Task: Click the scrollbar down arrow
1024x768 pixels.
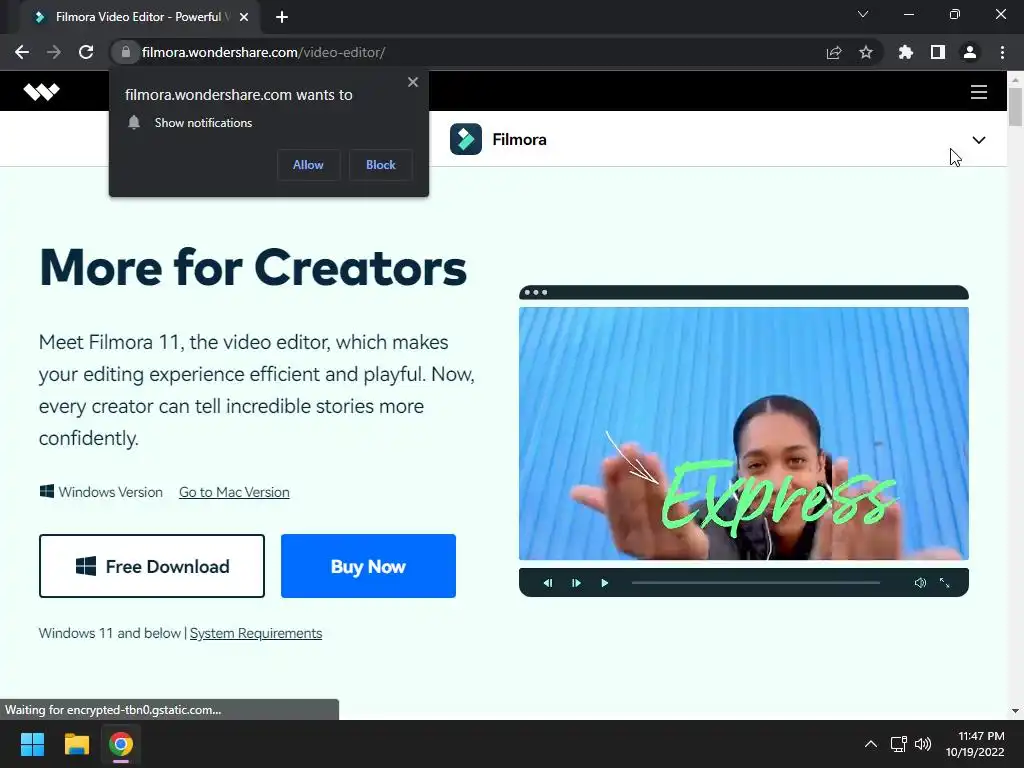Action: tap(1015, 711)
